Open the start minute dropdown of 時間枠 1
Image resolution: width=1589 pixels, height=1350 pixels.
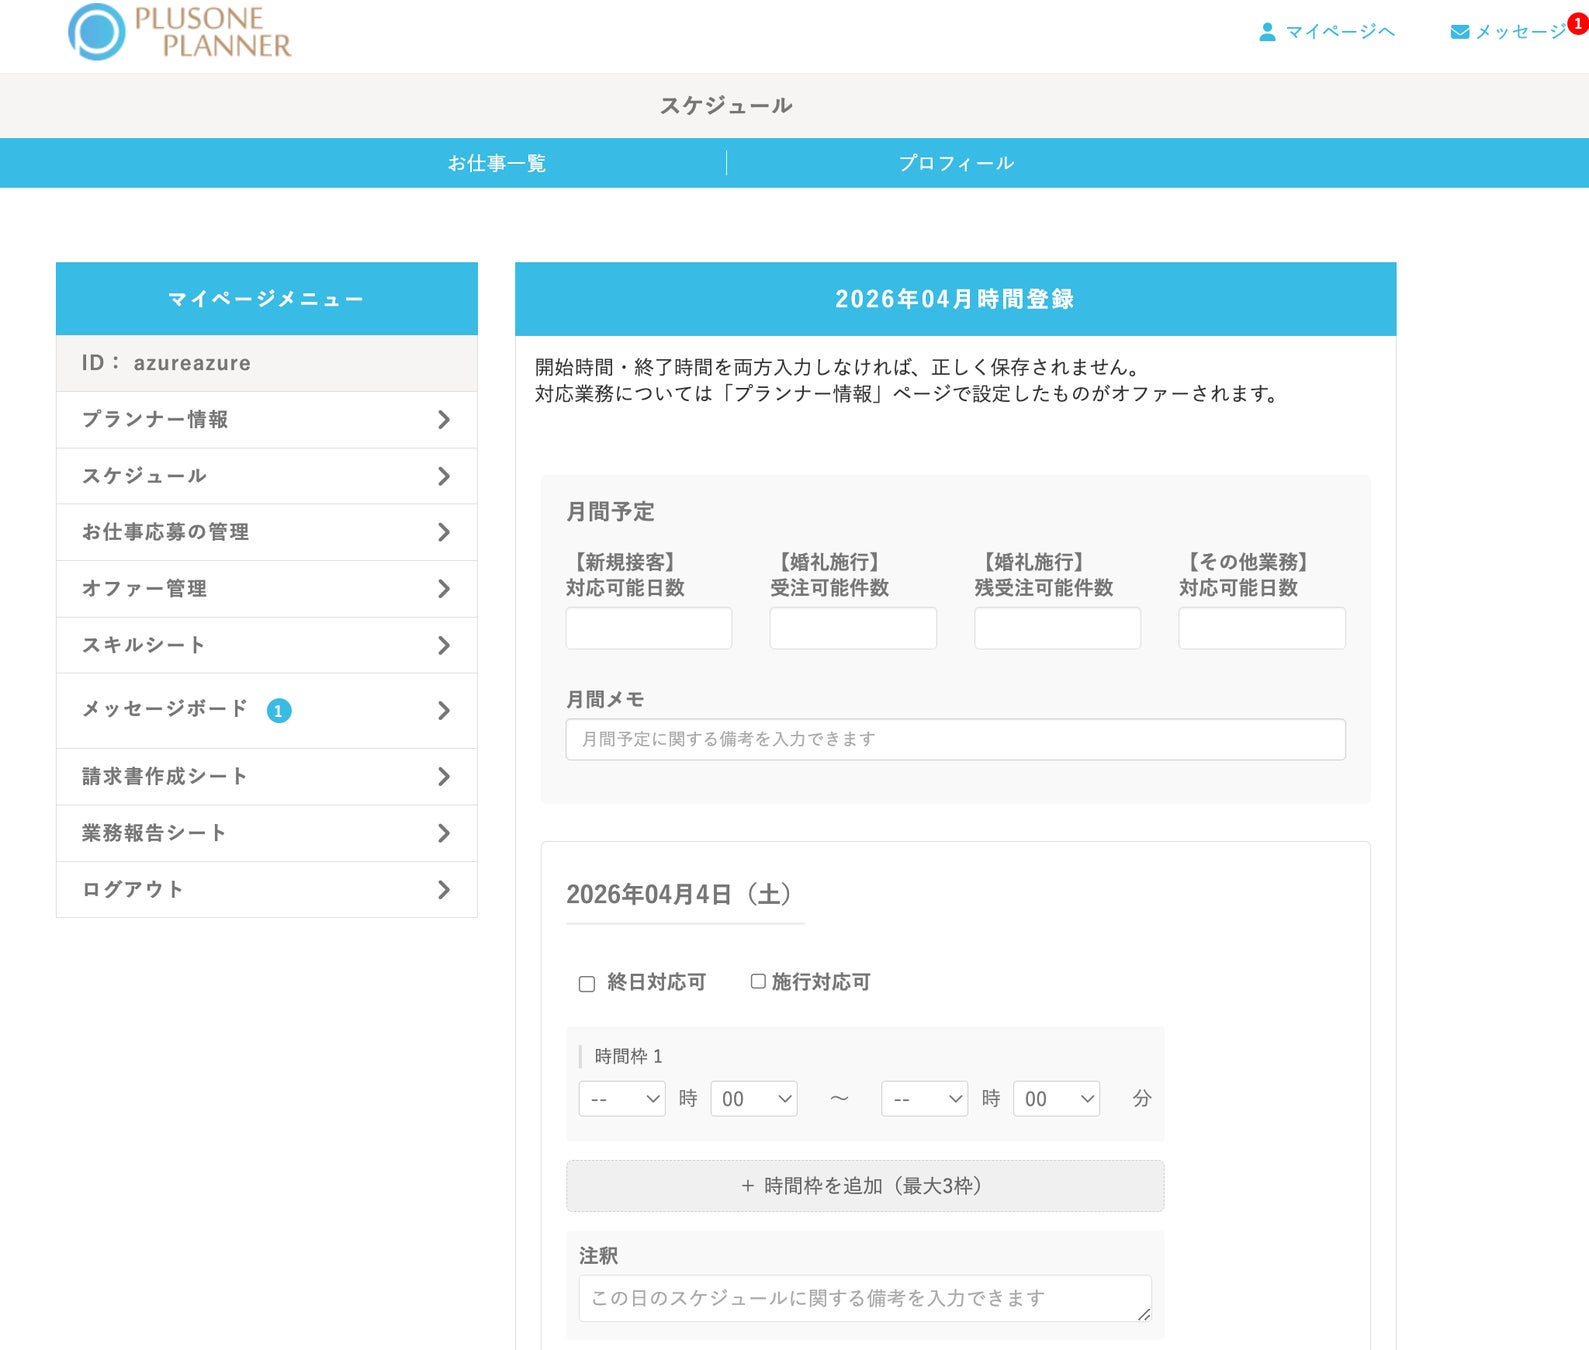[754, 1099]
